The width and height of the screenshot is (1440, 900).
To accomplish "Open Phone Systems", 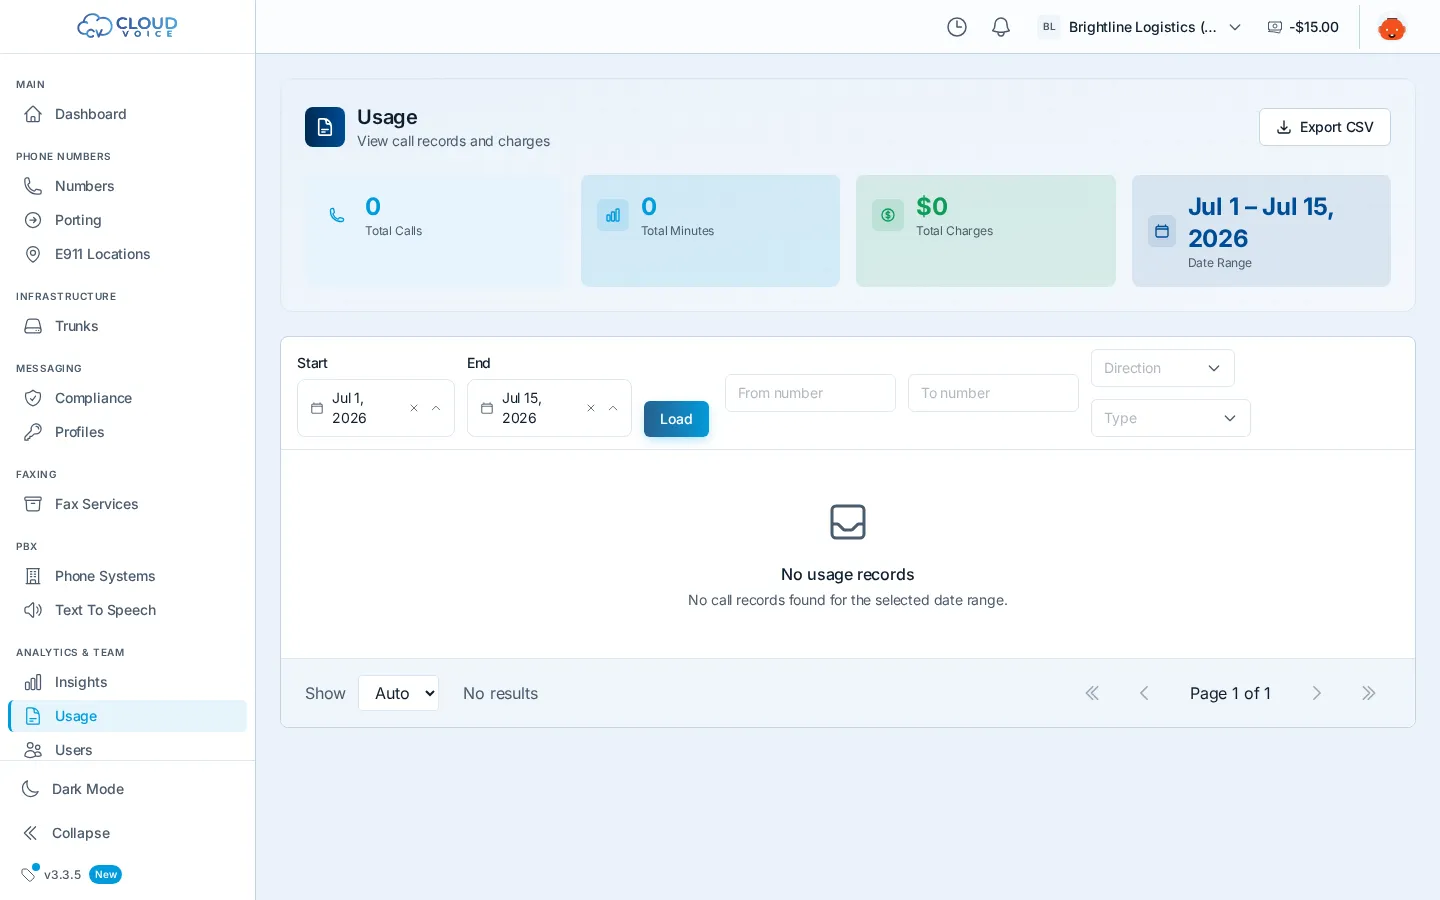I will coord(127,576).
